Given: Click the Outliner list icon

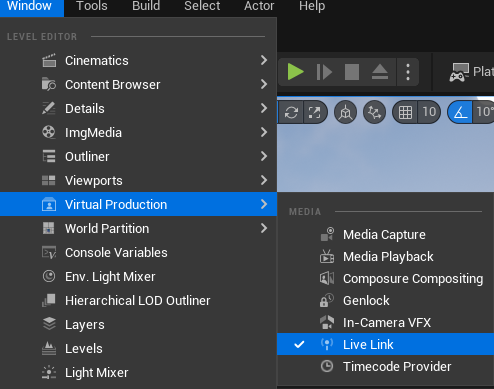Looking at the screenshot, I should click(49, 156).
